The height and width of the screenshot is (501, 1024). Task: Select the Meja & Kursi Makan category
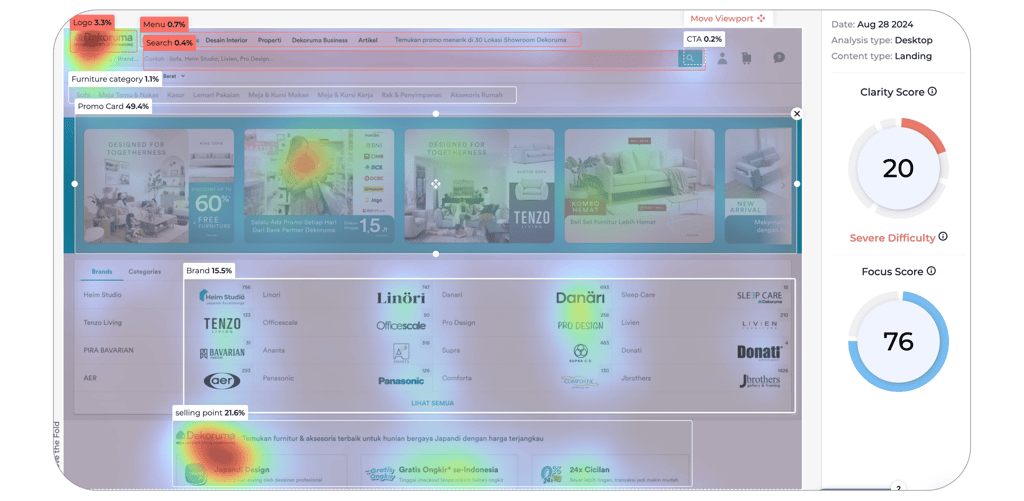tap(278, 95)
